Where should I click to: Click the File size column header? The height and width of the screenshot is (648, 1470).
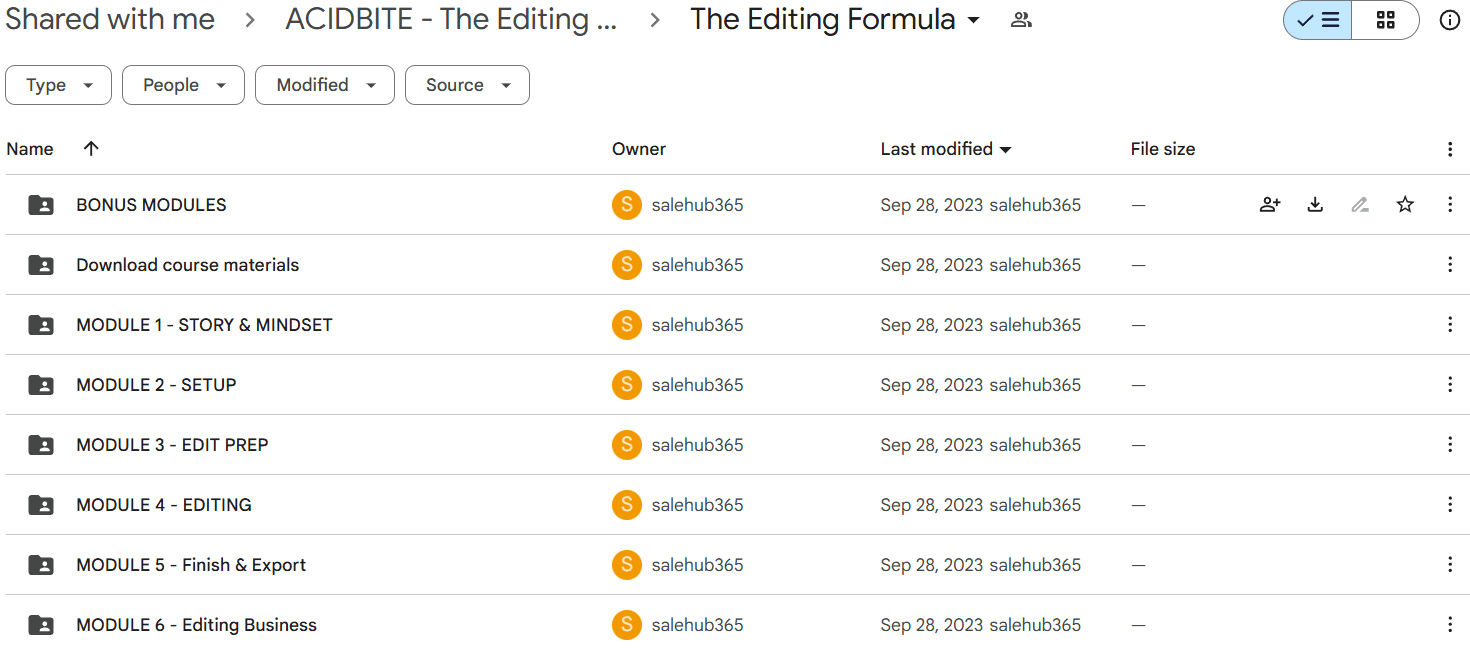tap(1163, 149)
